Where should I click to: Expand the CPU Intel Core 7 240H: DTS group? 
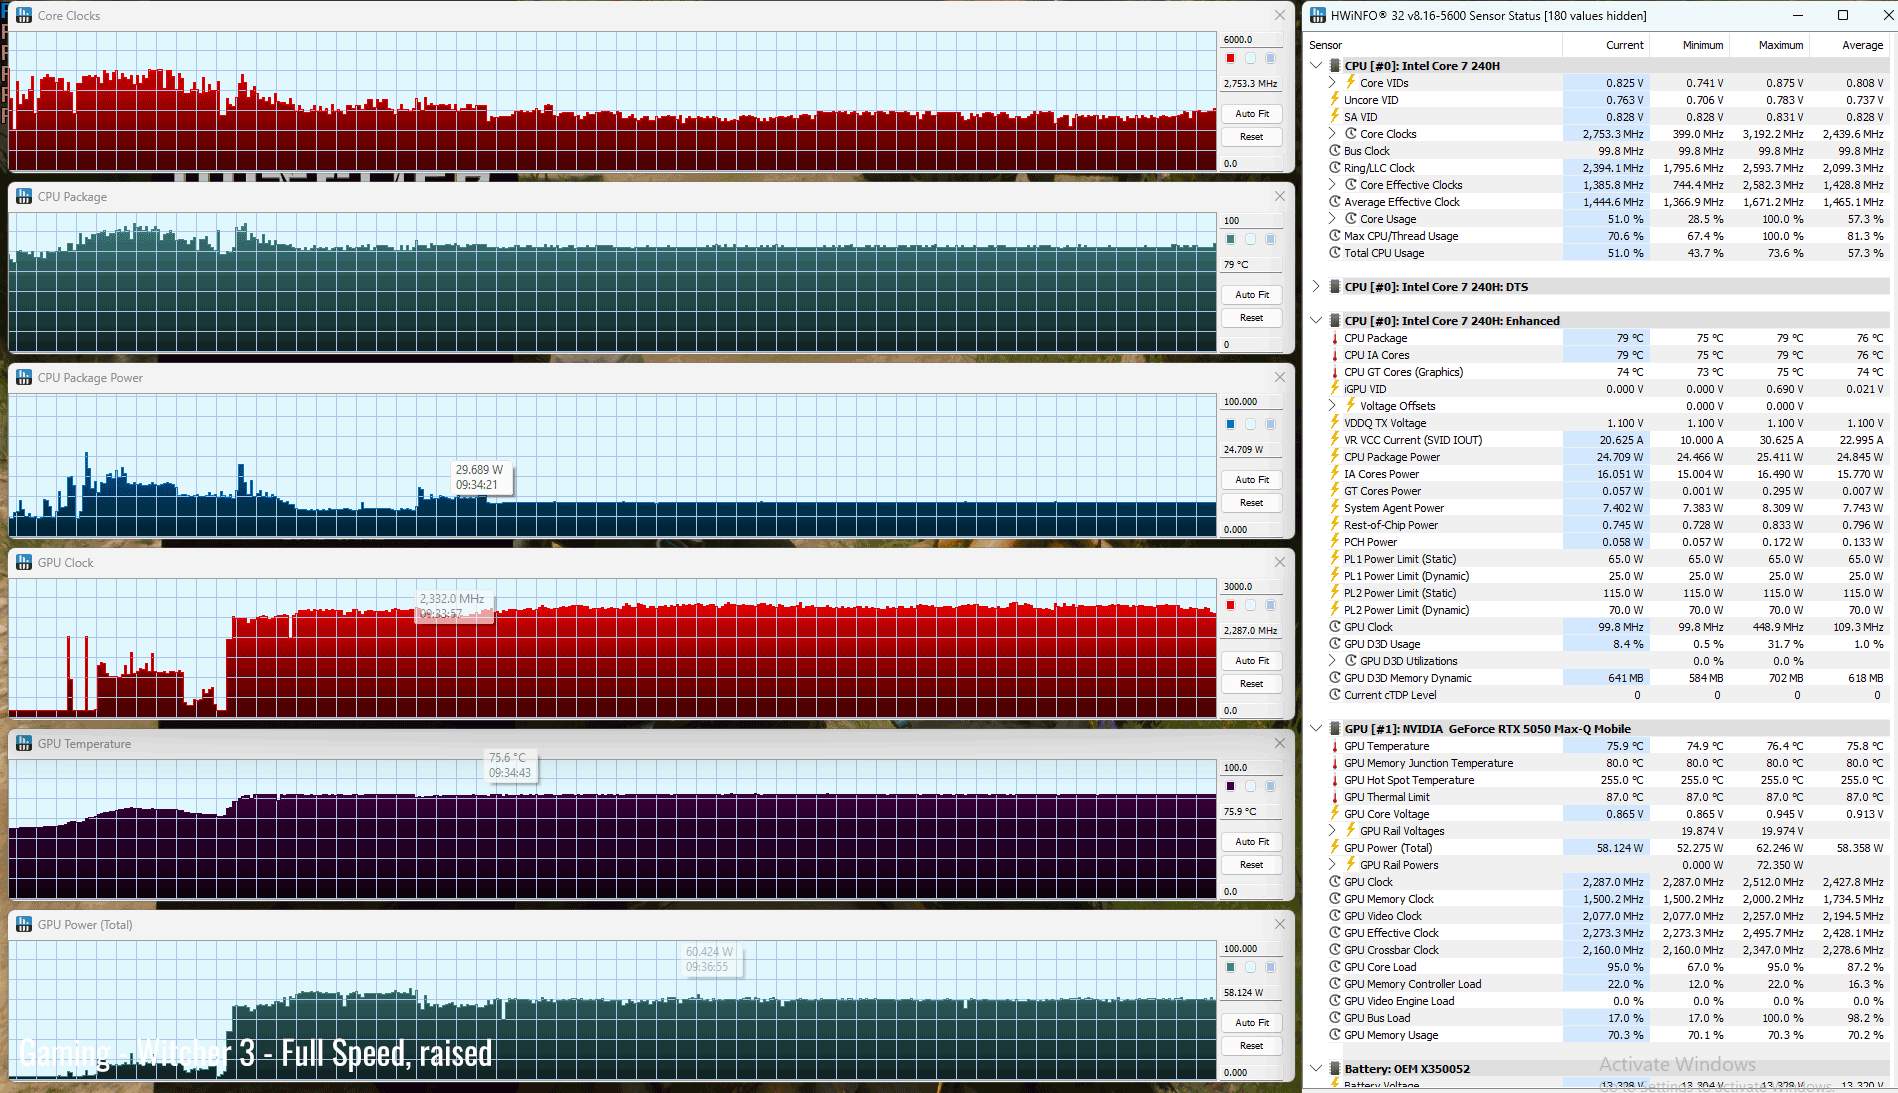click(1316, 287)
